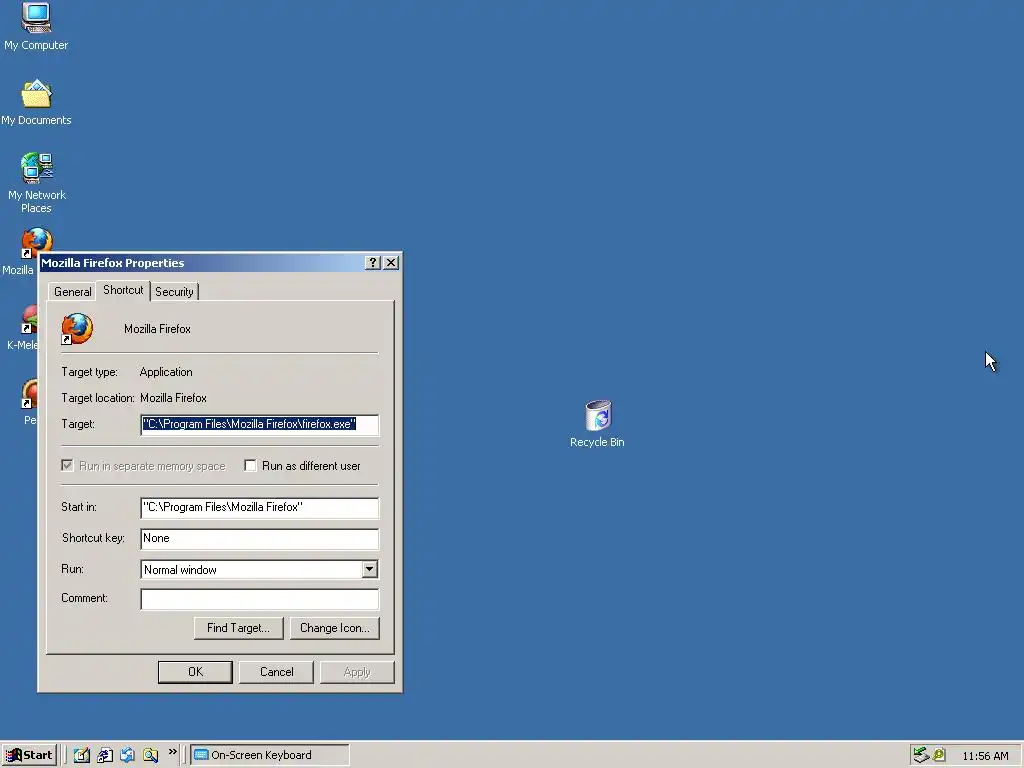This screenshot has height=768, width=1024.
Task: Click the Target type Application text
Action: pos(166,372)
